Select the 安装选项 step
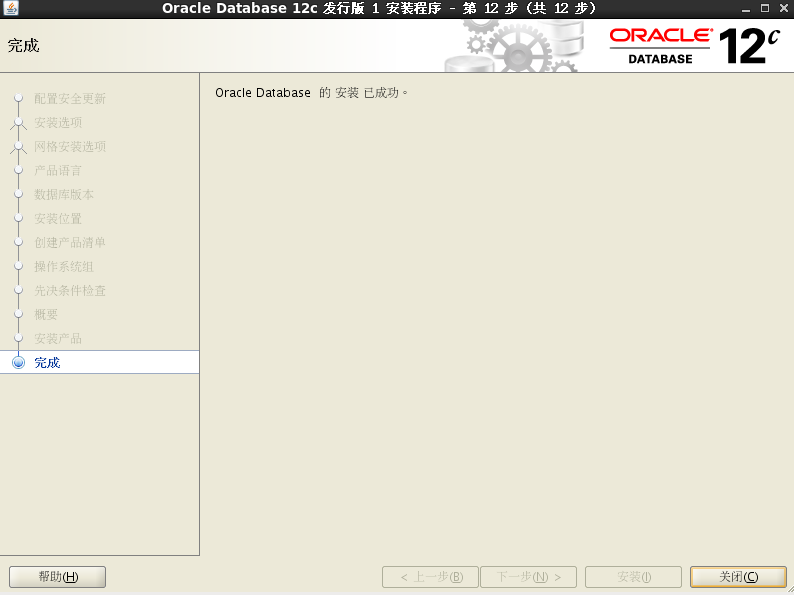794x595 pixels. [58, 123]
